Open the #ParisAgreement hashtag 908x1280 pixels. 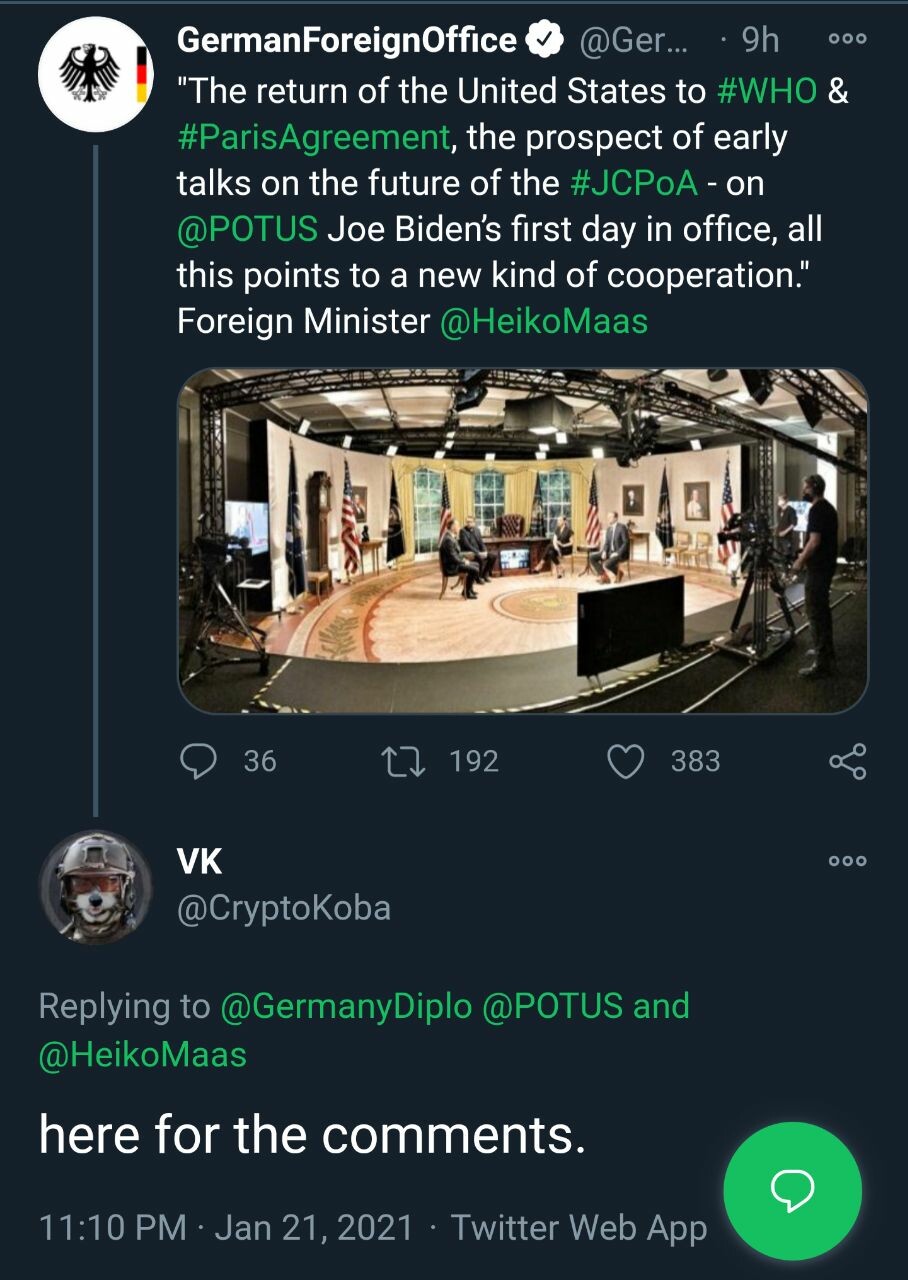tap(313, 137)
